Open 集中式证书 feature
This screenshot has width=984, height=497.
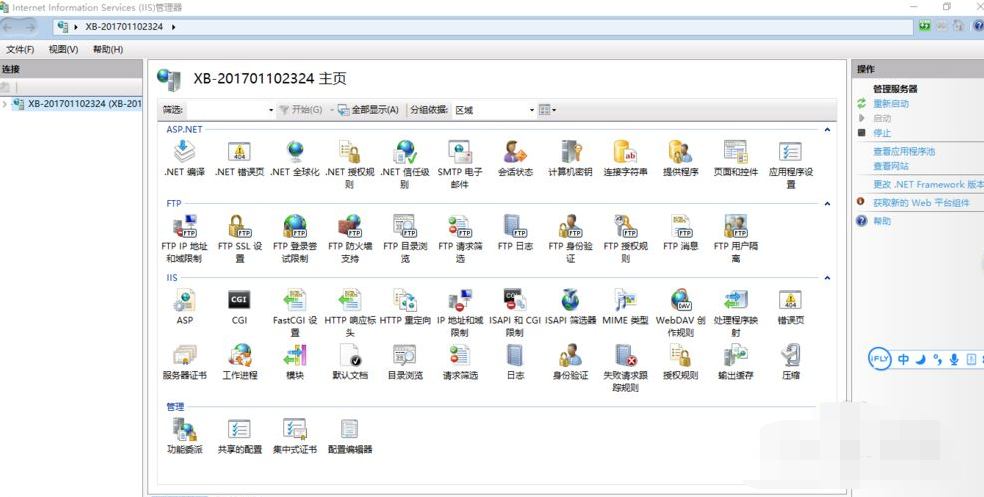pos(294,435)
